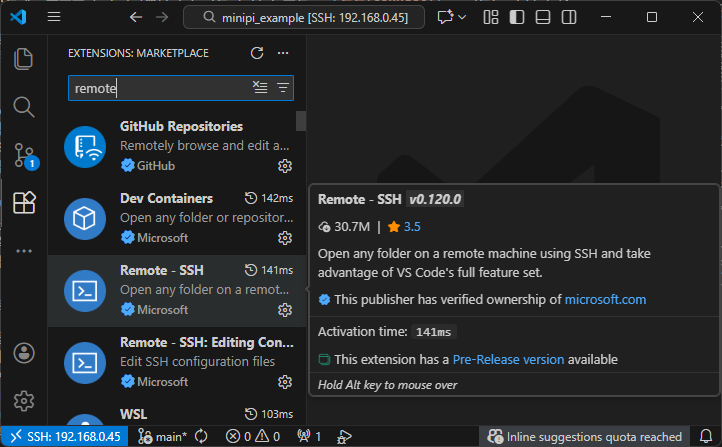Screen dimensions: 722x447
Task: Open the Explorer view
Action: pos(23,59)
